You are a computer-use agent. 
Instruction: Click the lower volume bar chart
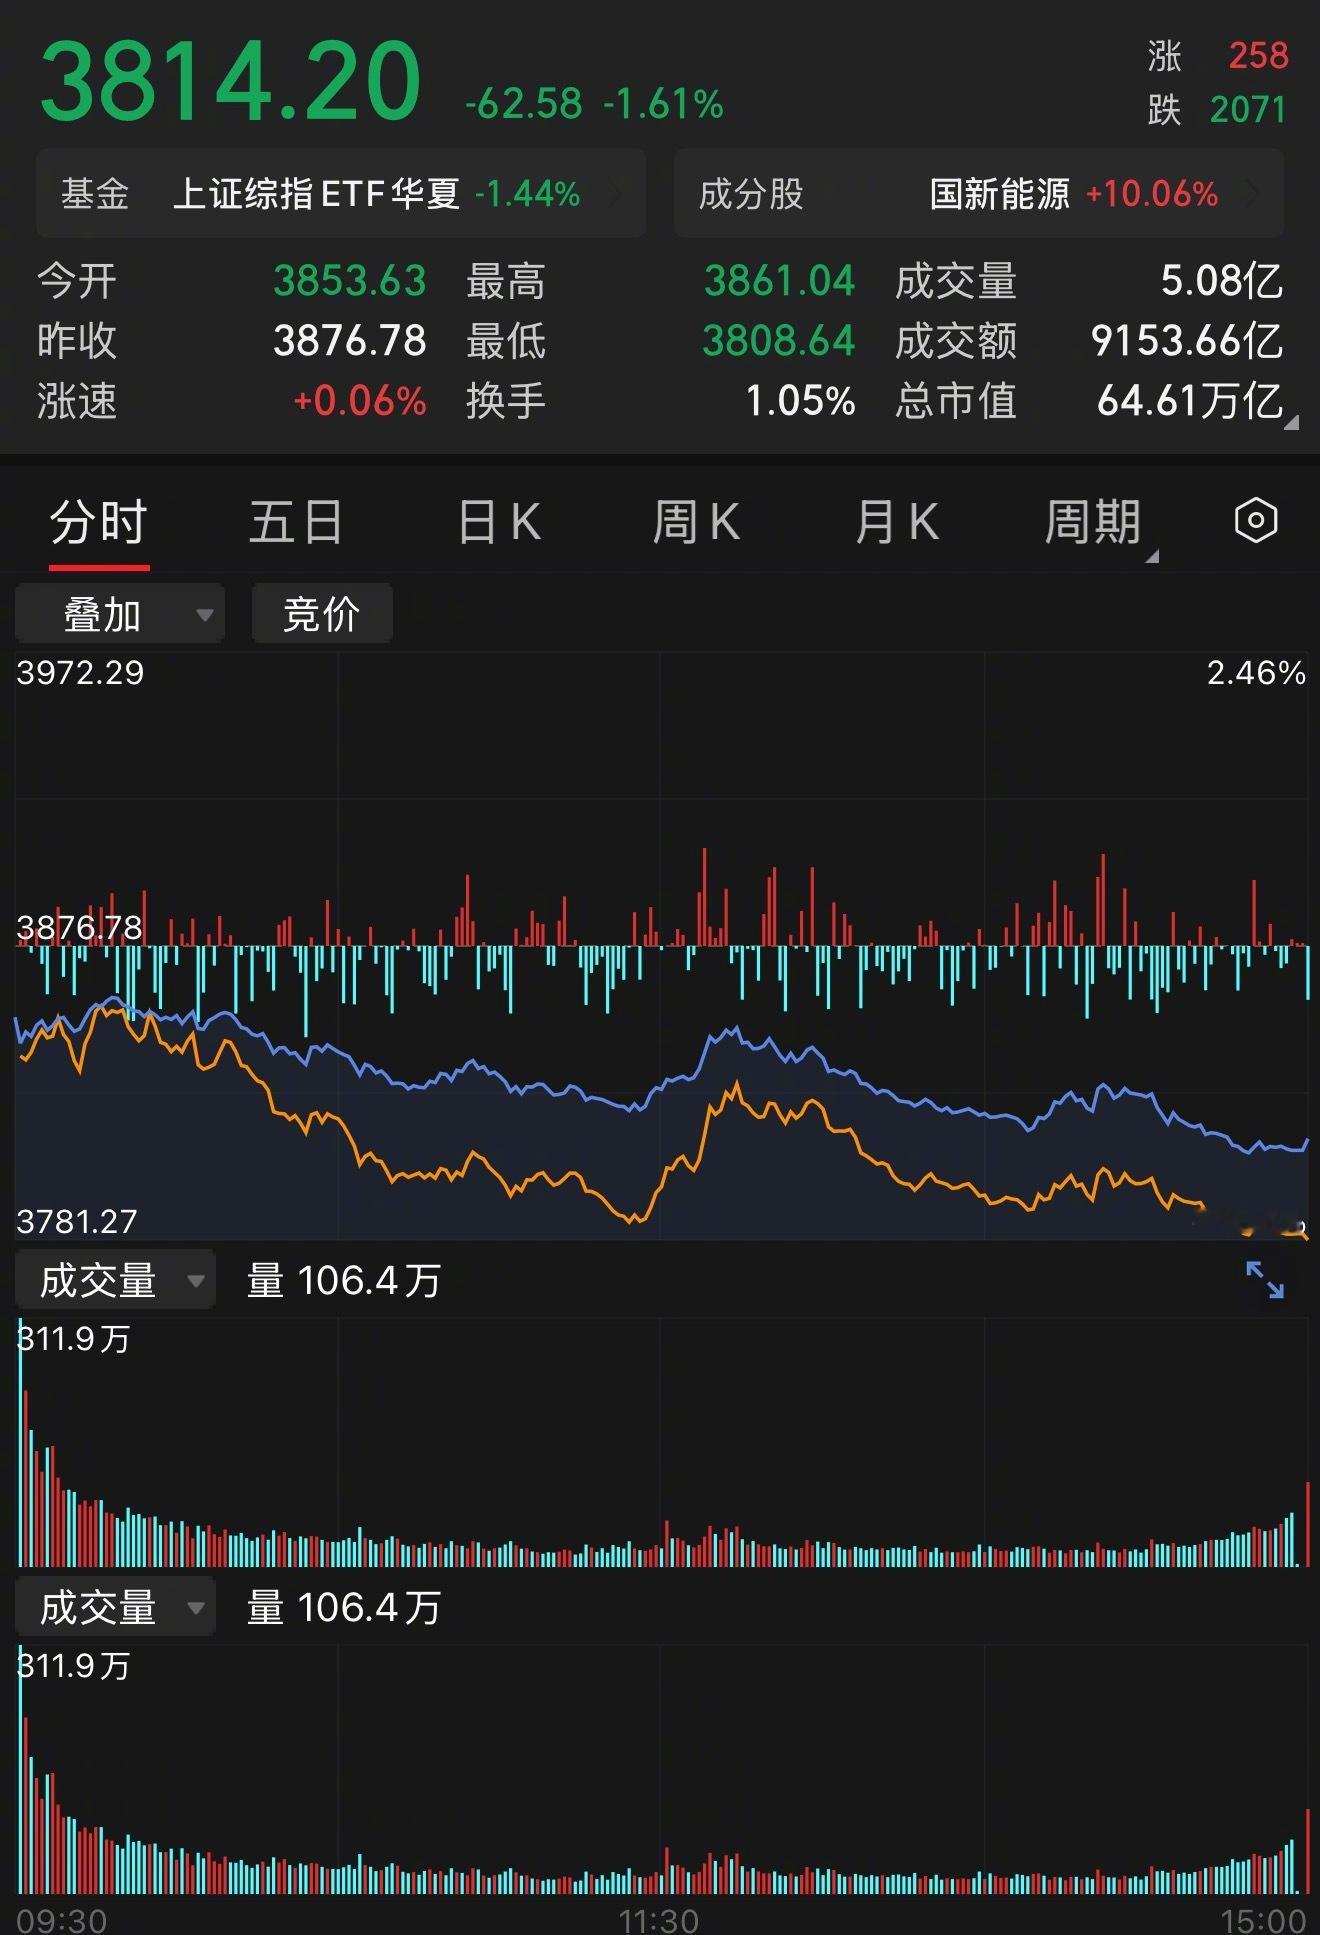[662, 1770]
